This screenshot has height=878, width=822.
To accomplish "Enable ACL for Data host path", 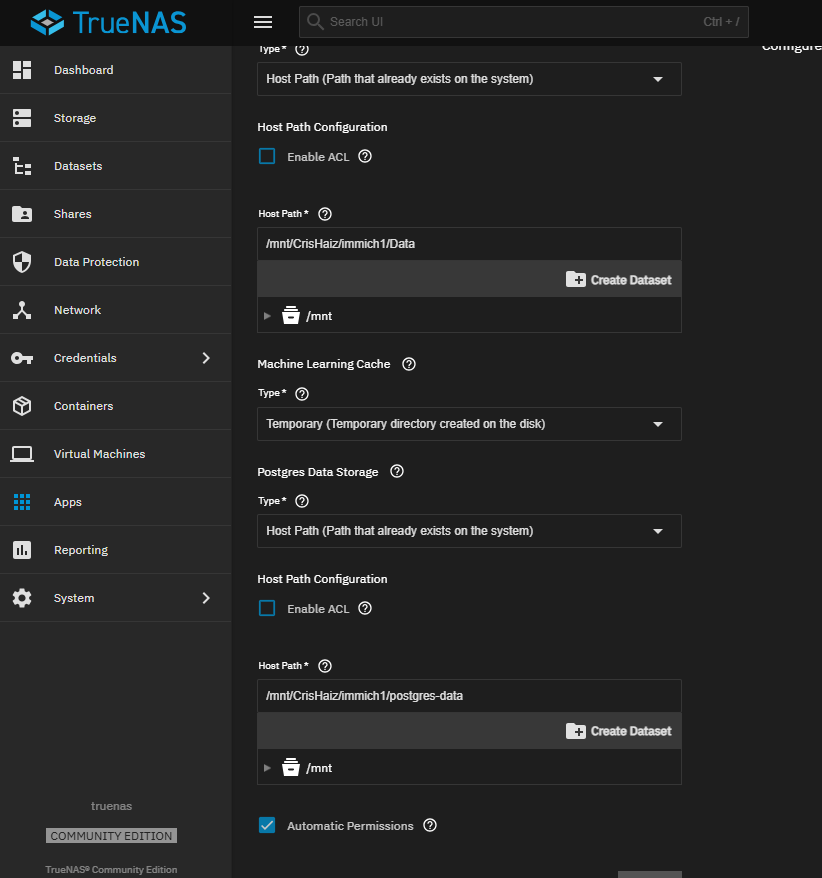I will pos(267,156).
